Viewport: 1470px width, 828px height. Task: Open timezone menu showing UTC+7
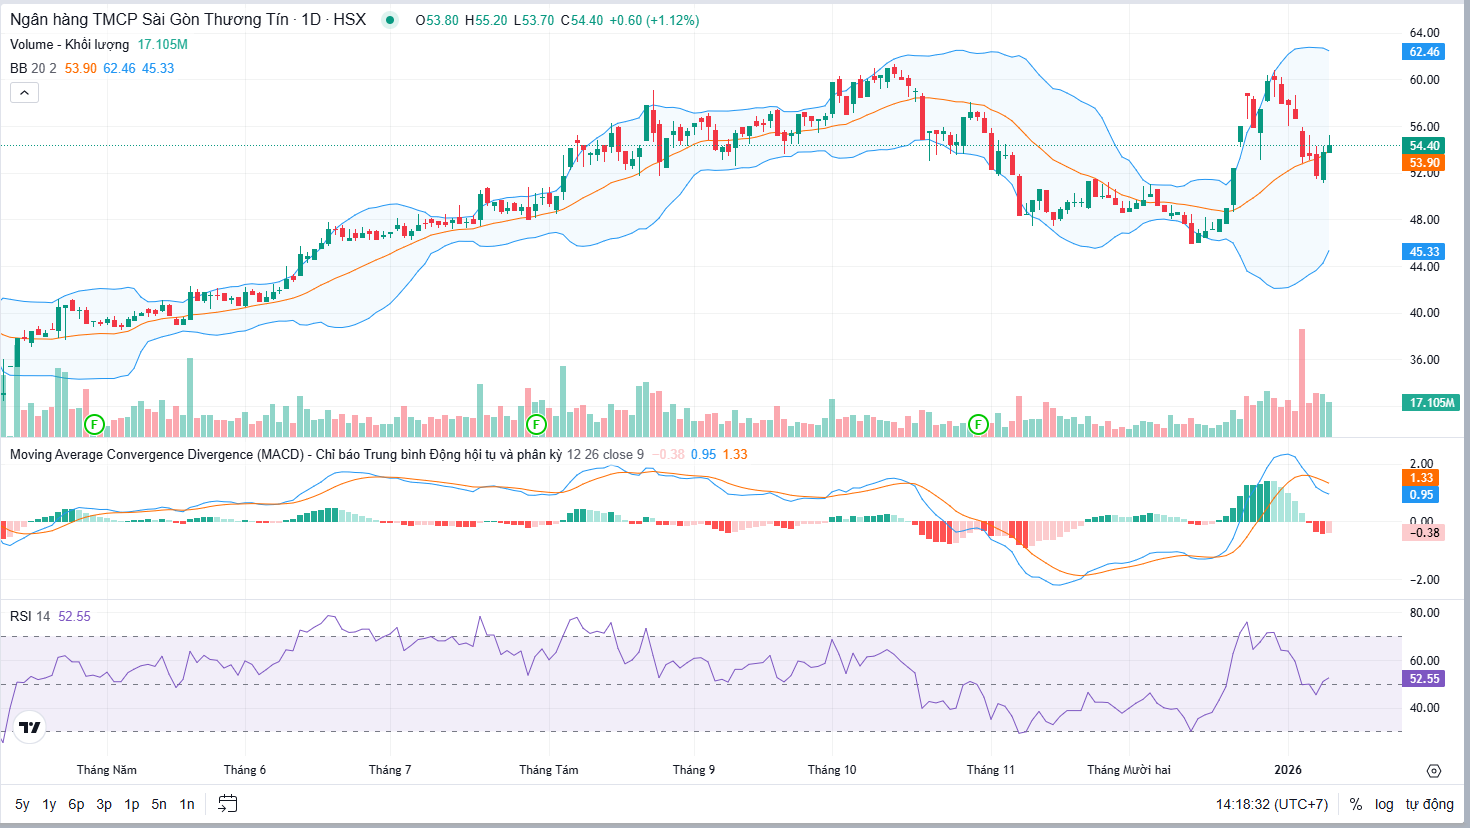[x=1272, y=804]
